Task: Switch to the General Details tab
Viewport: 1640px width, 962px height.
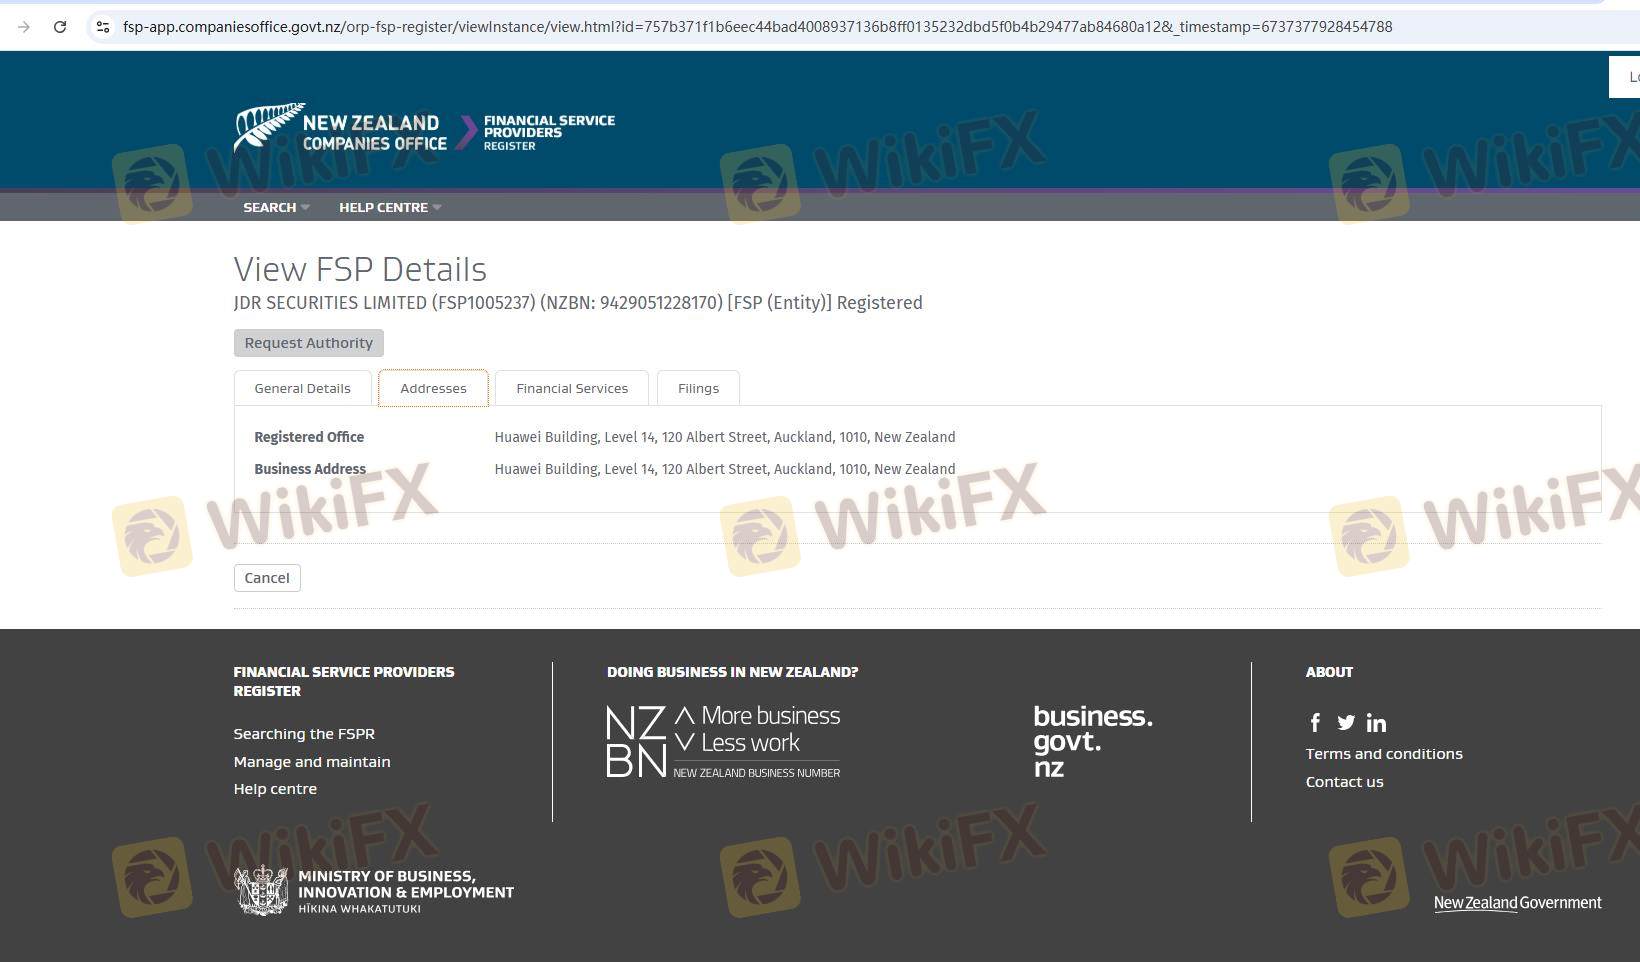Action: pos(302,388)
